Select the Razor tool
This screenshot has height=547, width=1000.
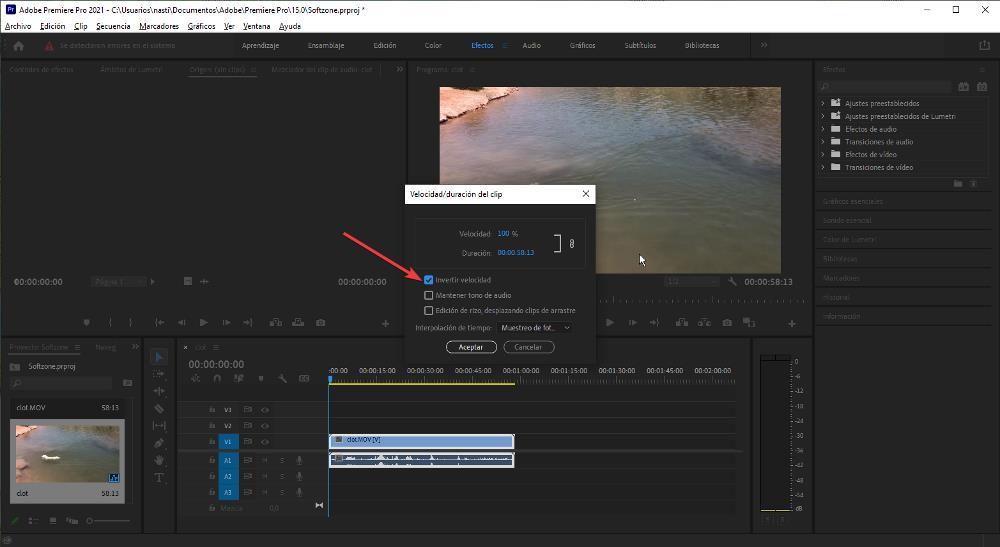pyautogui.click(x=159, y=409)
